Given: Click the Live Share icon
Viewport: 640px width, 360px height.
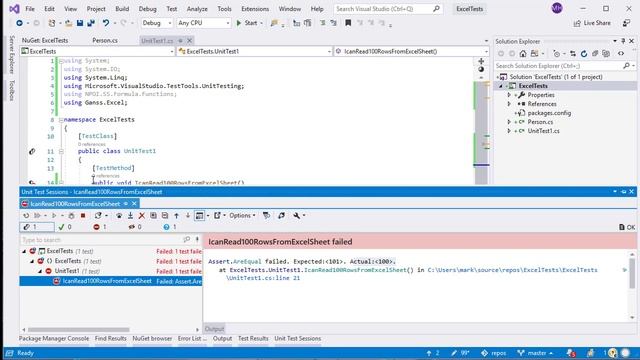Looking at the screenshot, I should (x=577, y=23).
